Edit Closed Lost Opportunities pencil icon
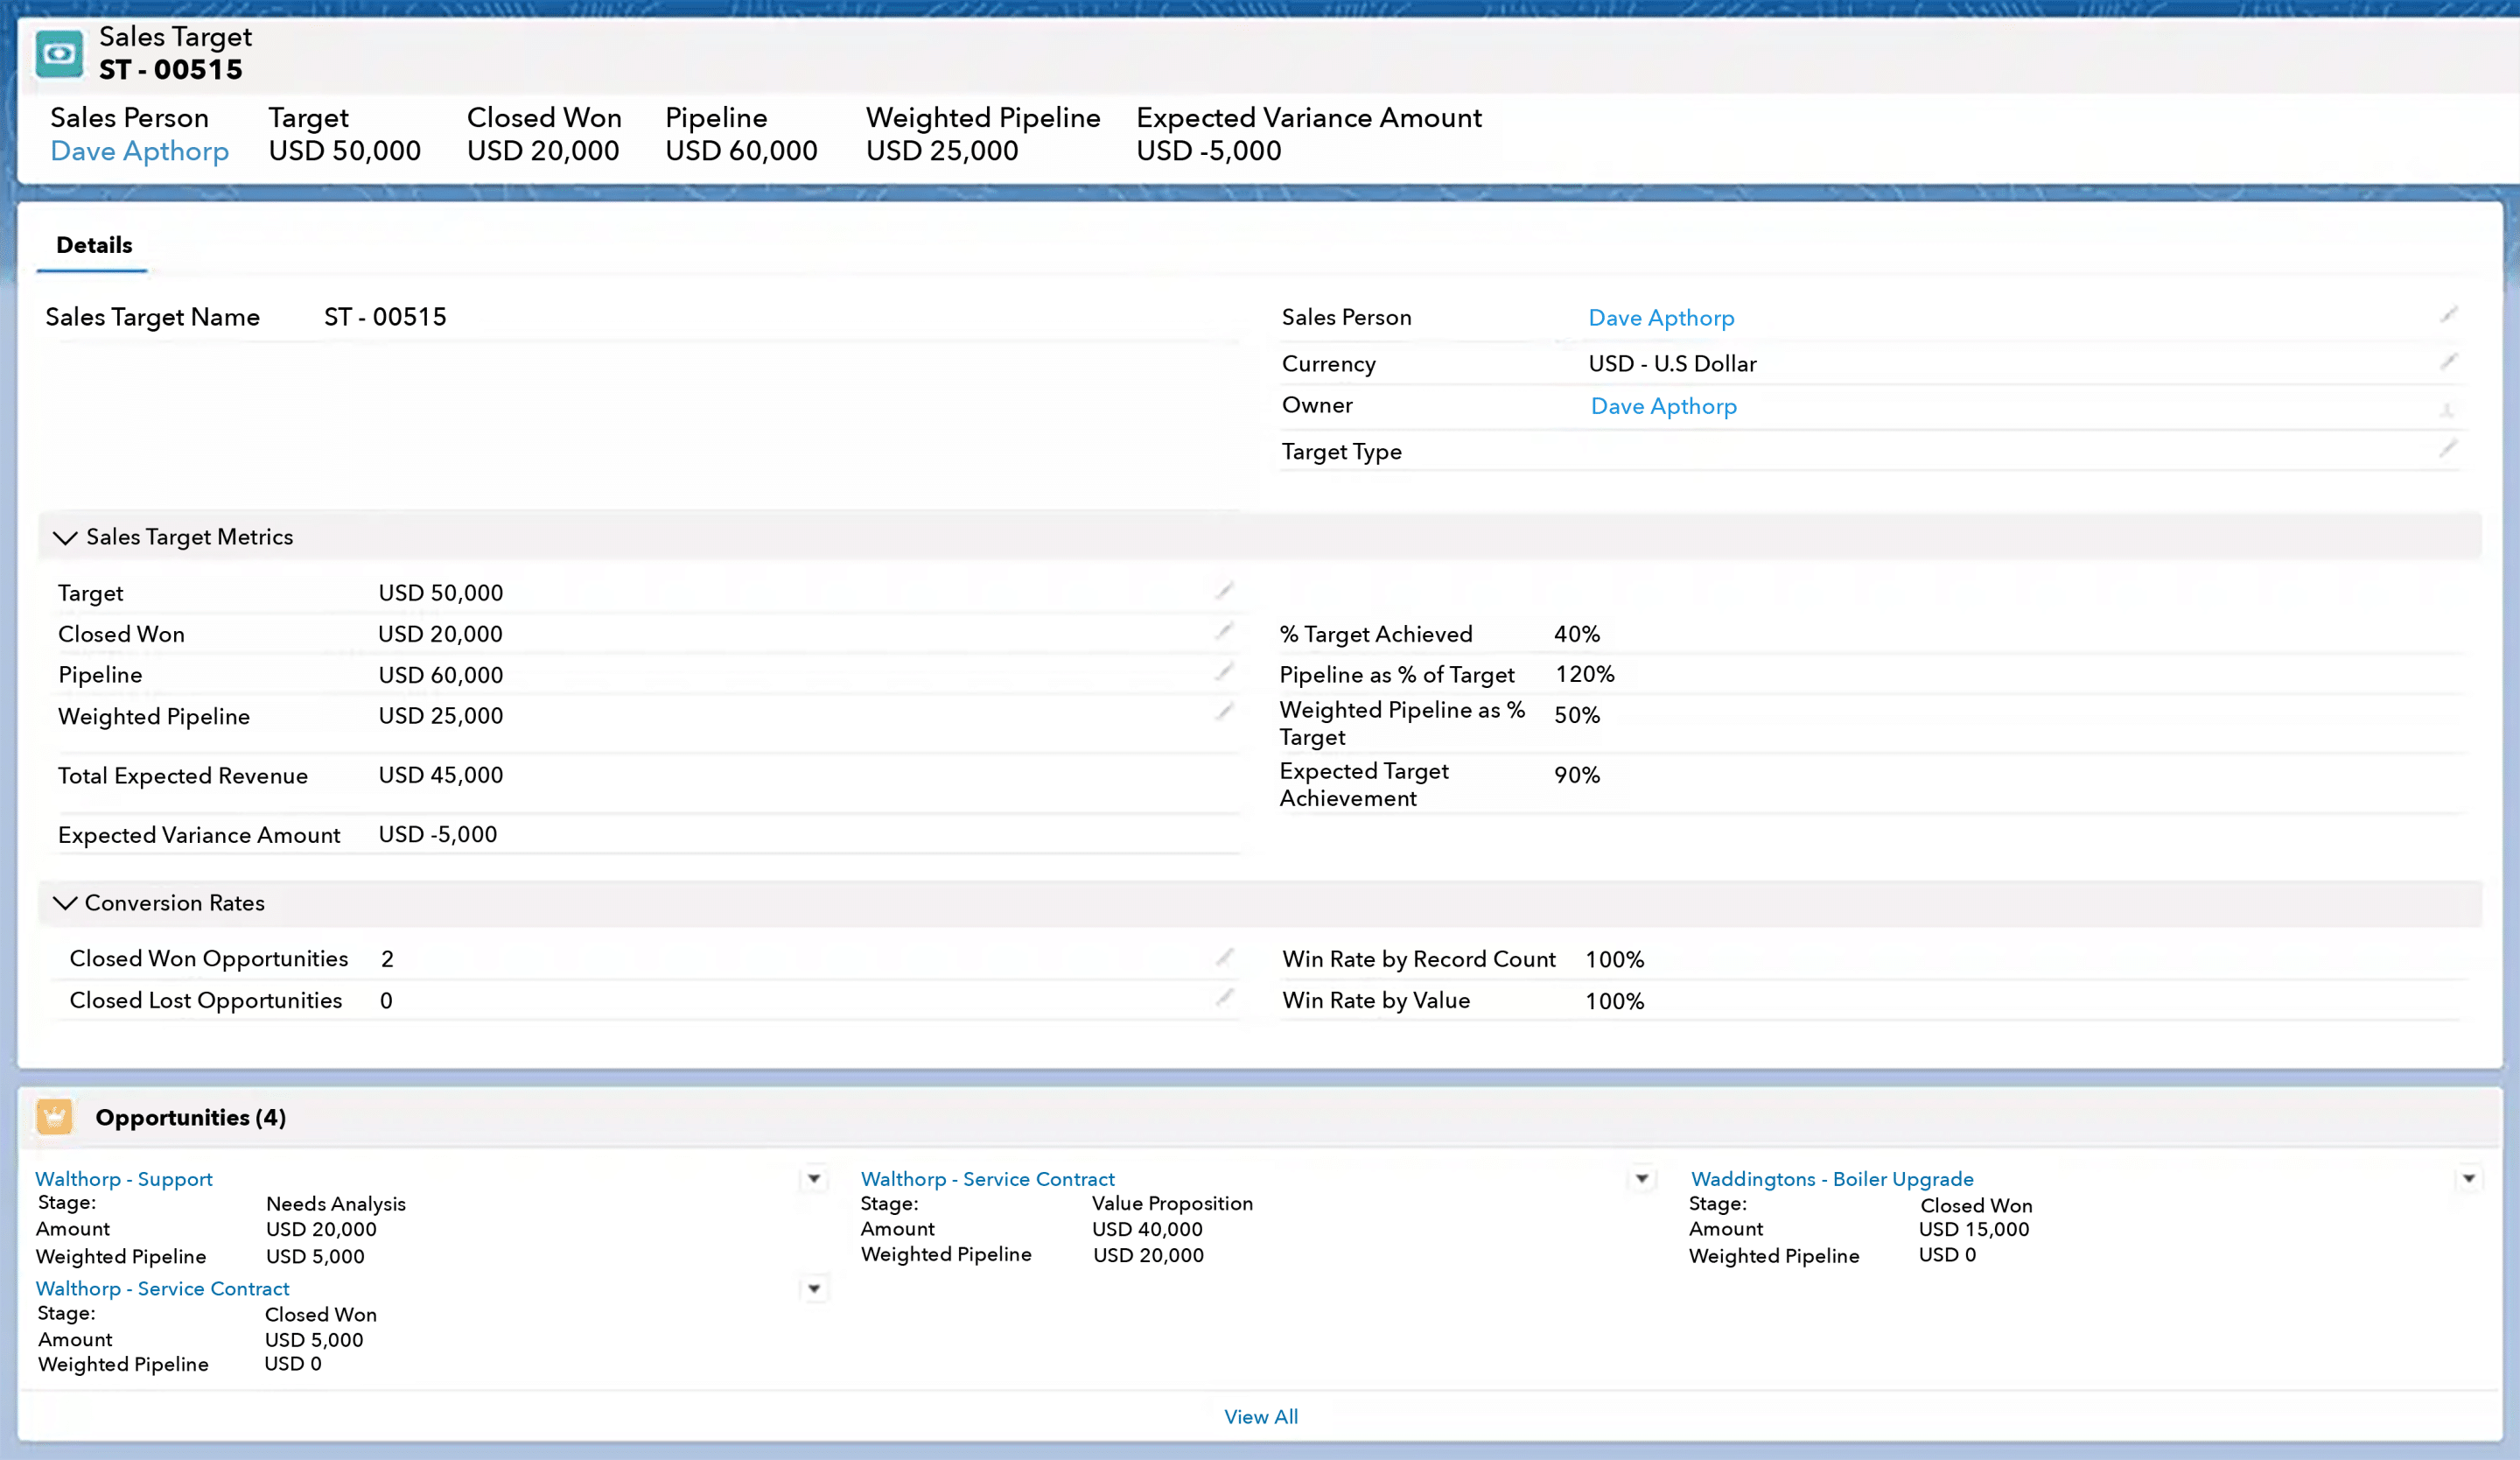 pos(1224,998)
